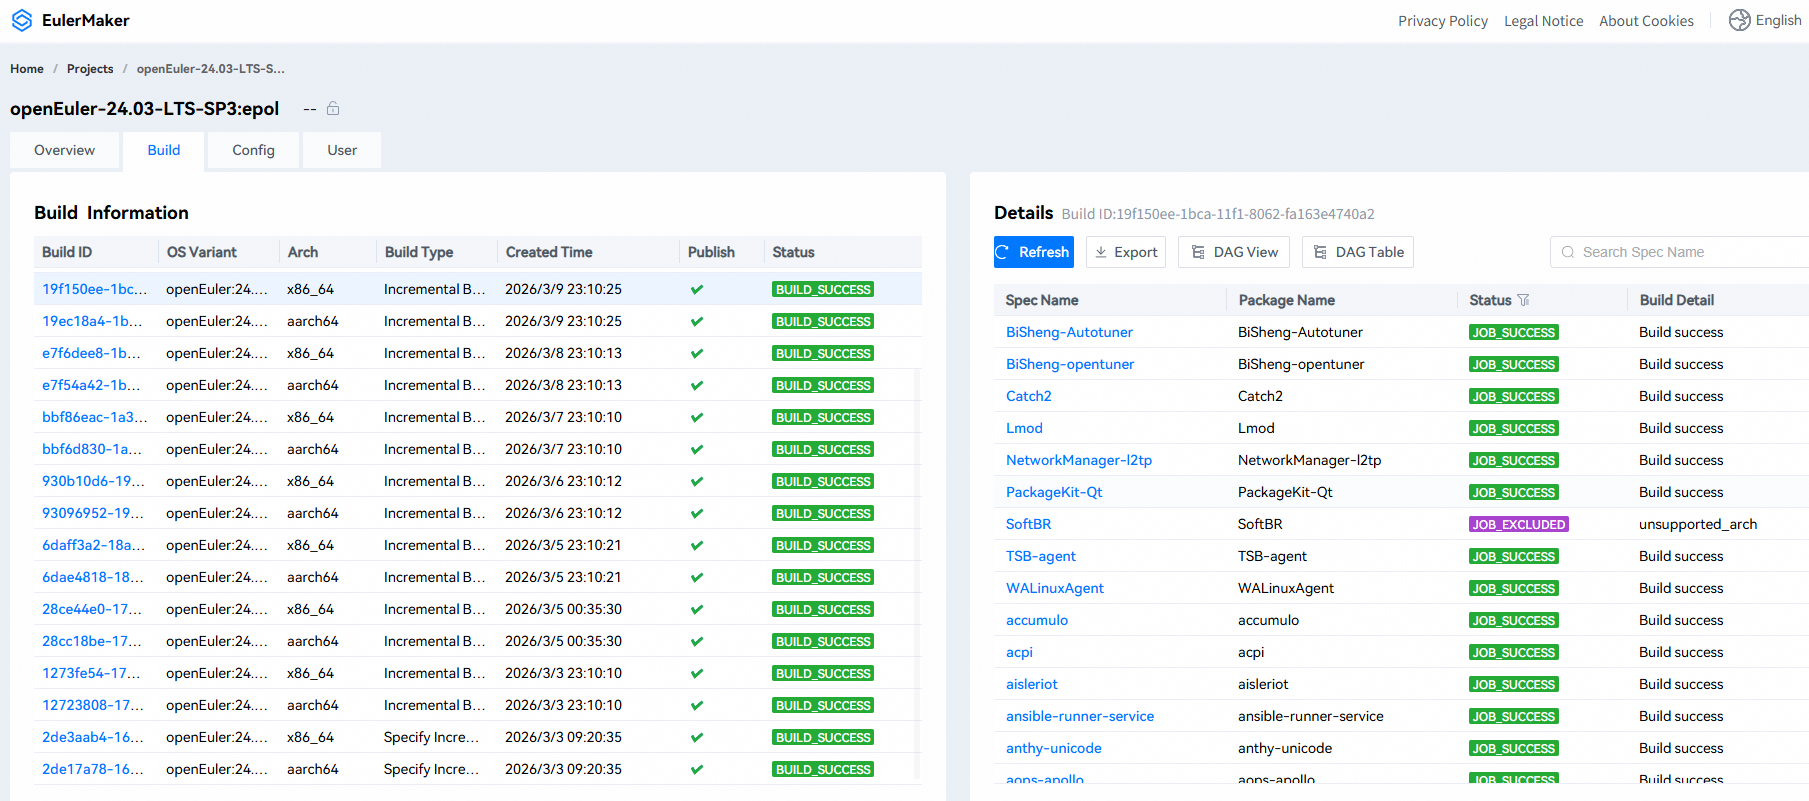Screen dimensions: 1809x801
Task: Click the SoftBR spec name link
Action: click(1028, 524)
